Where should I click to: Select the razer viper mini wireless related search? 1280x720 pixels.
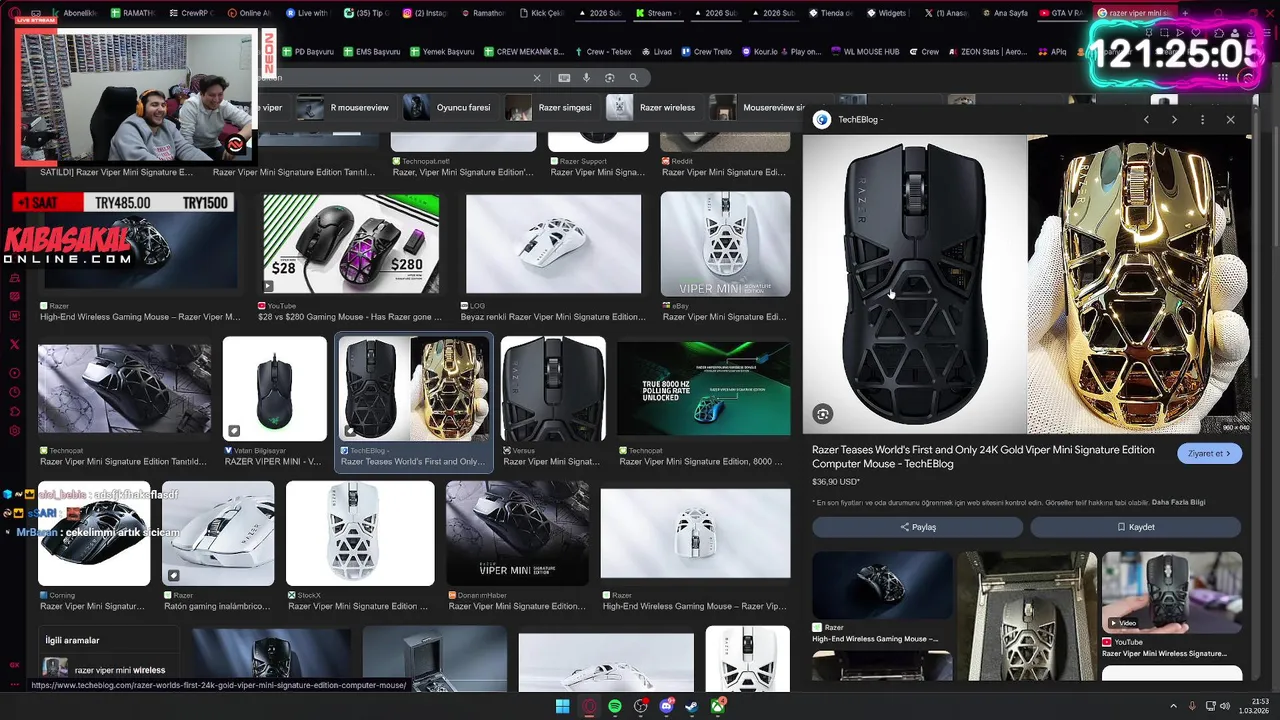click(110, 670)
